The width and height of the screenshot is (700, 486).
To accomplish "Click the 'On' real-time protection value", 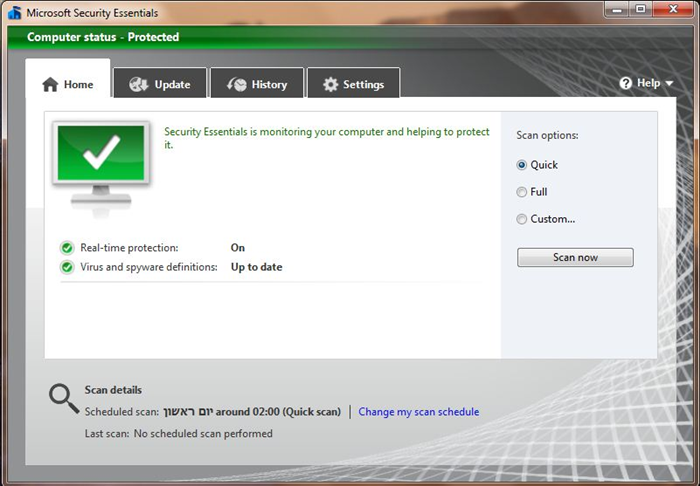I will click(x=238, y=248).
